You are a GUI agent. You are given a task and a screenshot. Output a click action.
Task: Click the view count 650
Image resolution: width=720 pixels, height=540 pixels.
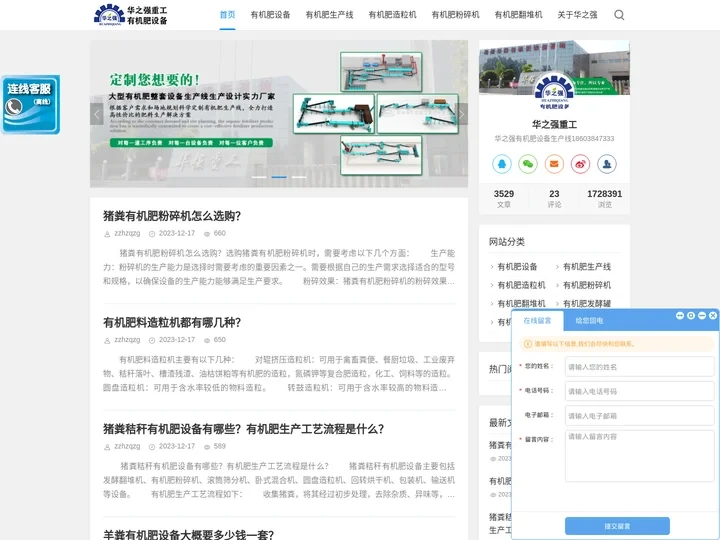pyautogui.click(x=219, y=340)
